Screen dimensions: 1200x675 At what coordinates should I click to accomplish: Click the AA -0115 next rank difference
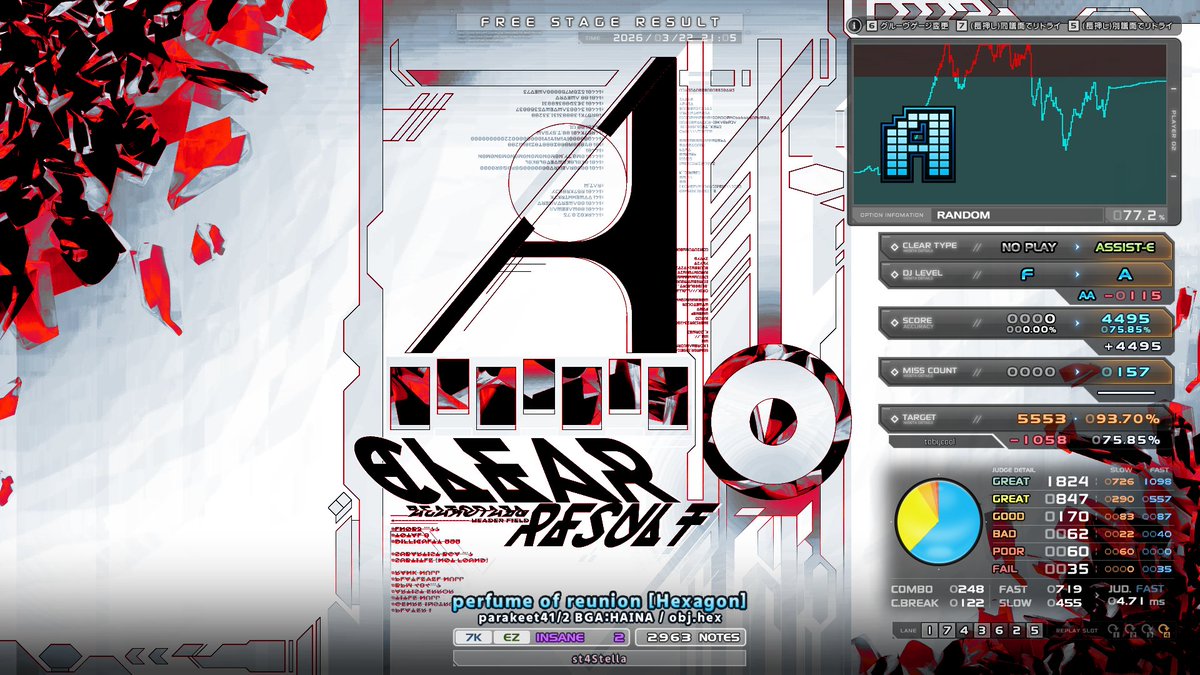tap(1121, 296)
